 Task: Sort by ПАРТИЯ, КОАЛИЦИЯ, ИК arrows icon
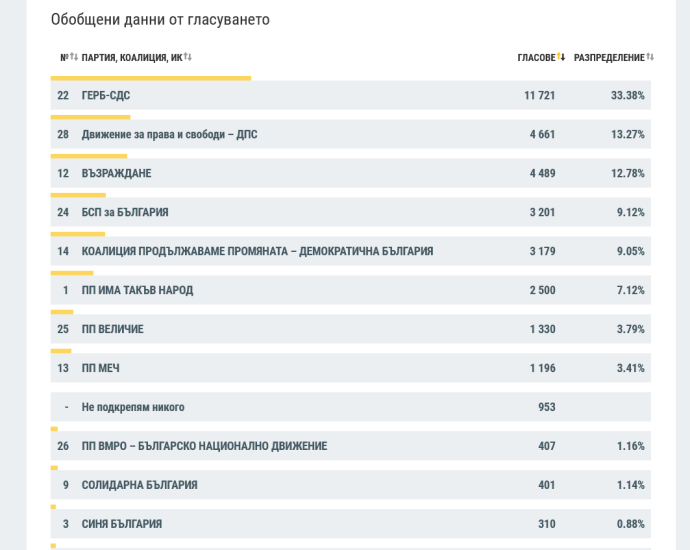[x=188, y=57]
